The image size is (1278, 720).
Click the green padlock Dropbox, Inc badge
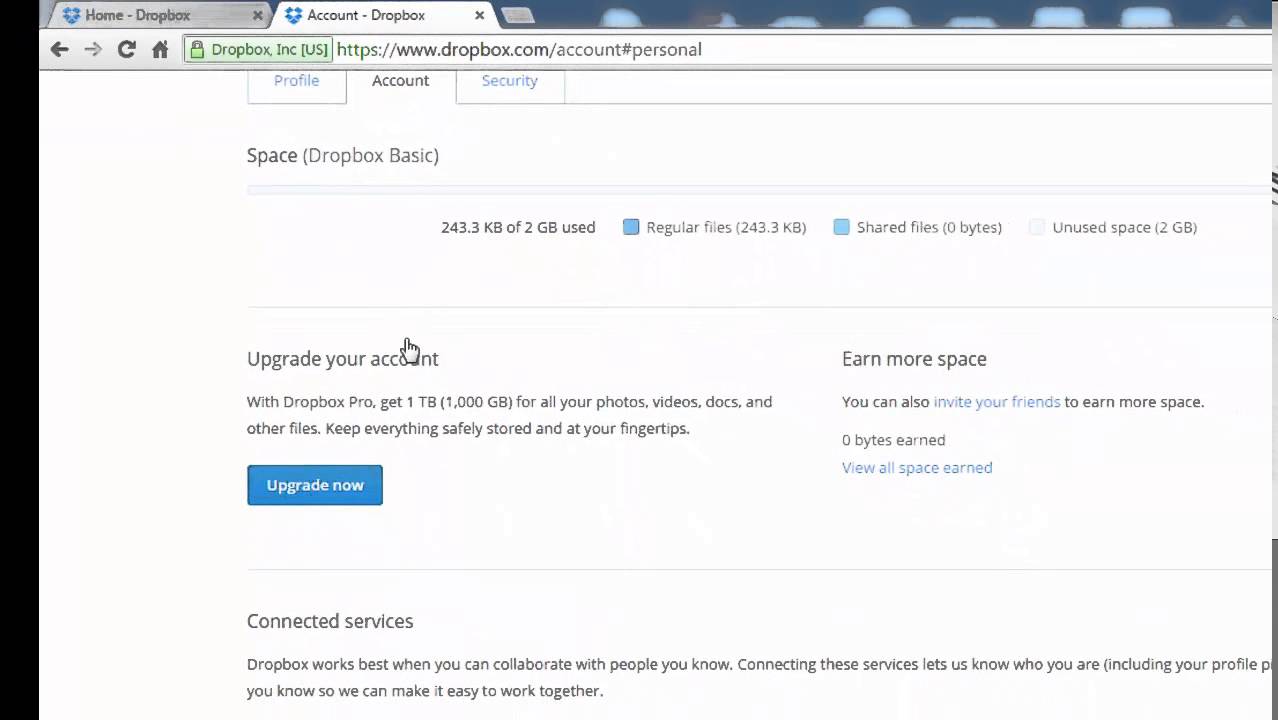259,49
